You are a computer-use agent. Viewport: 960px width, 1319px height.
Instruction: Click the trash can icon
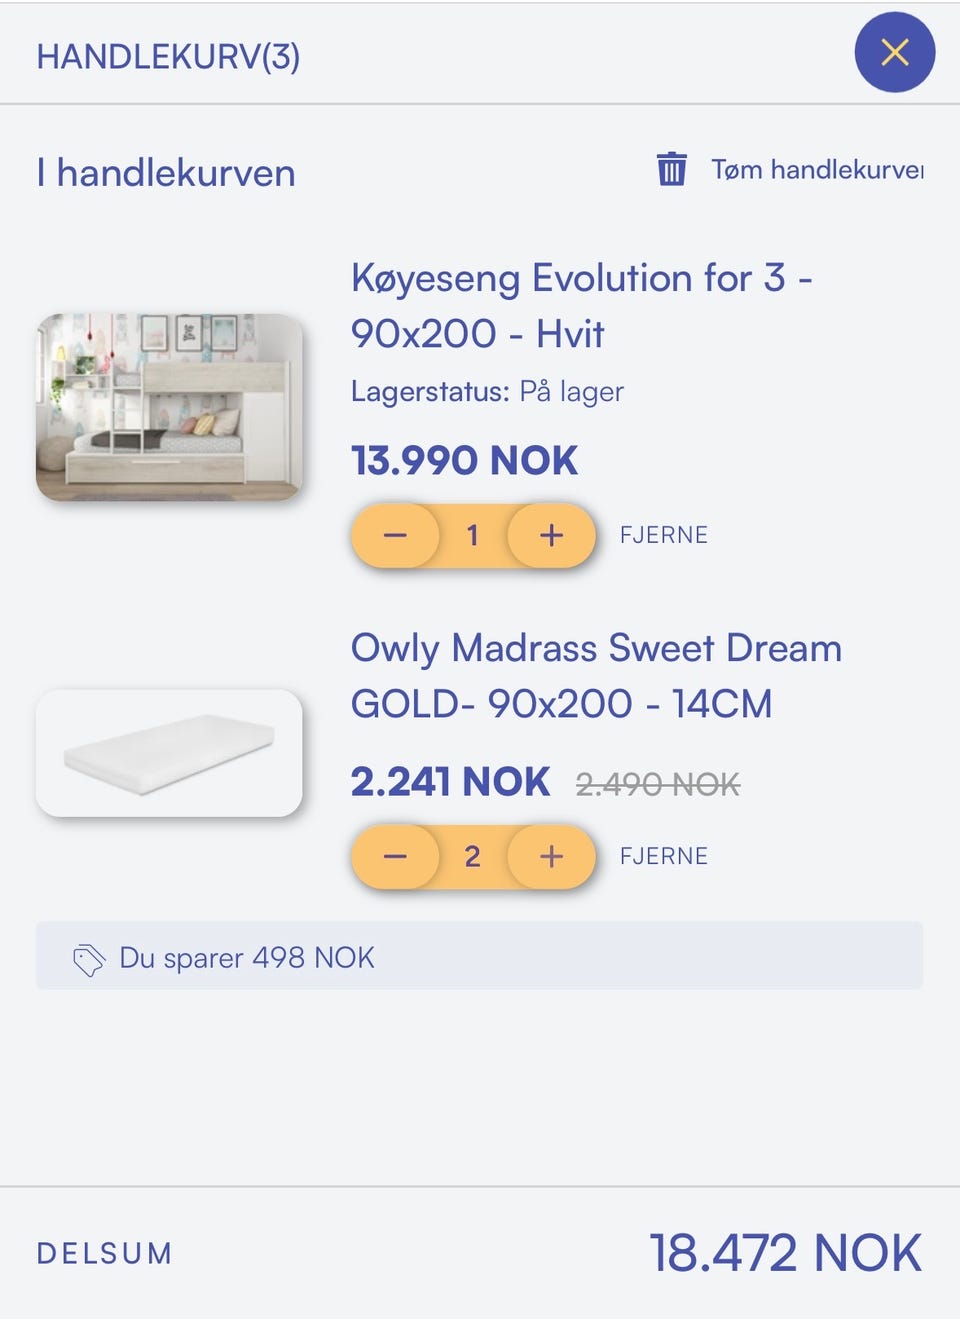(x=671, y=169)
